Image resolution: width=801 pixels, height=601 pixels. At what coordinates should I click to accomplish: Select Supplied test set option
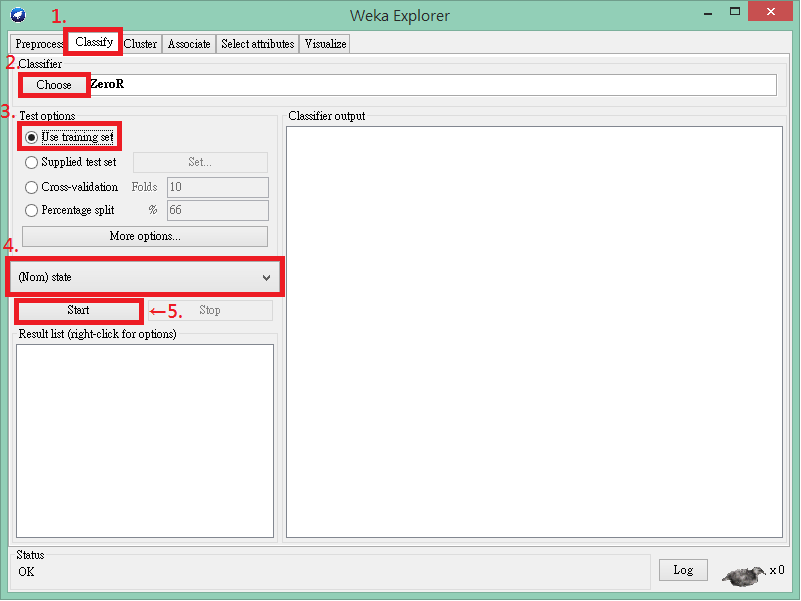[x=70, y=162]
